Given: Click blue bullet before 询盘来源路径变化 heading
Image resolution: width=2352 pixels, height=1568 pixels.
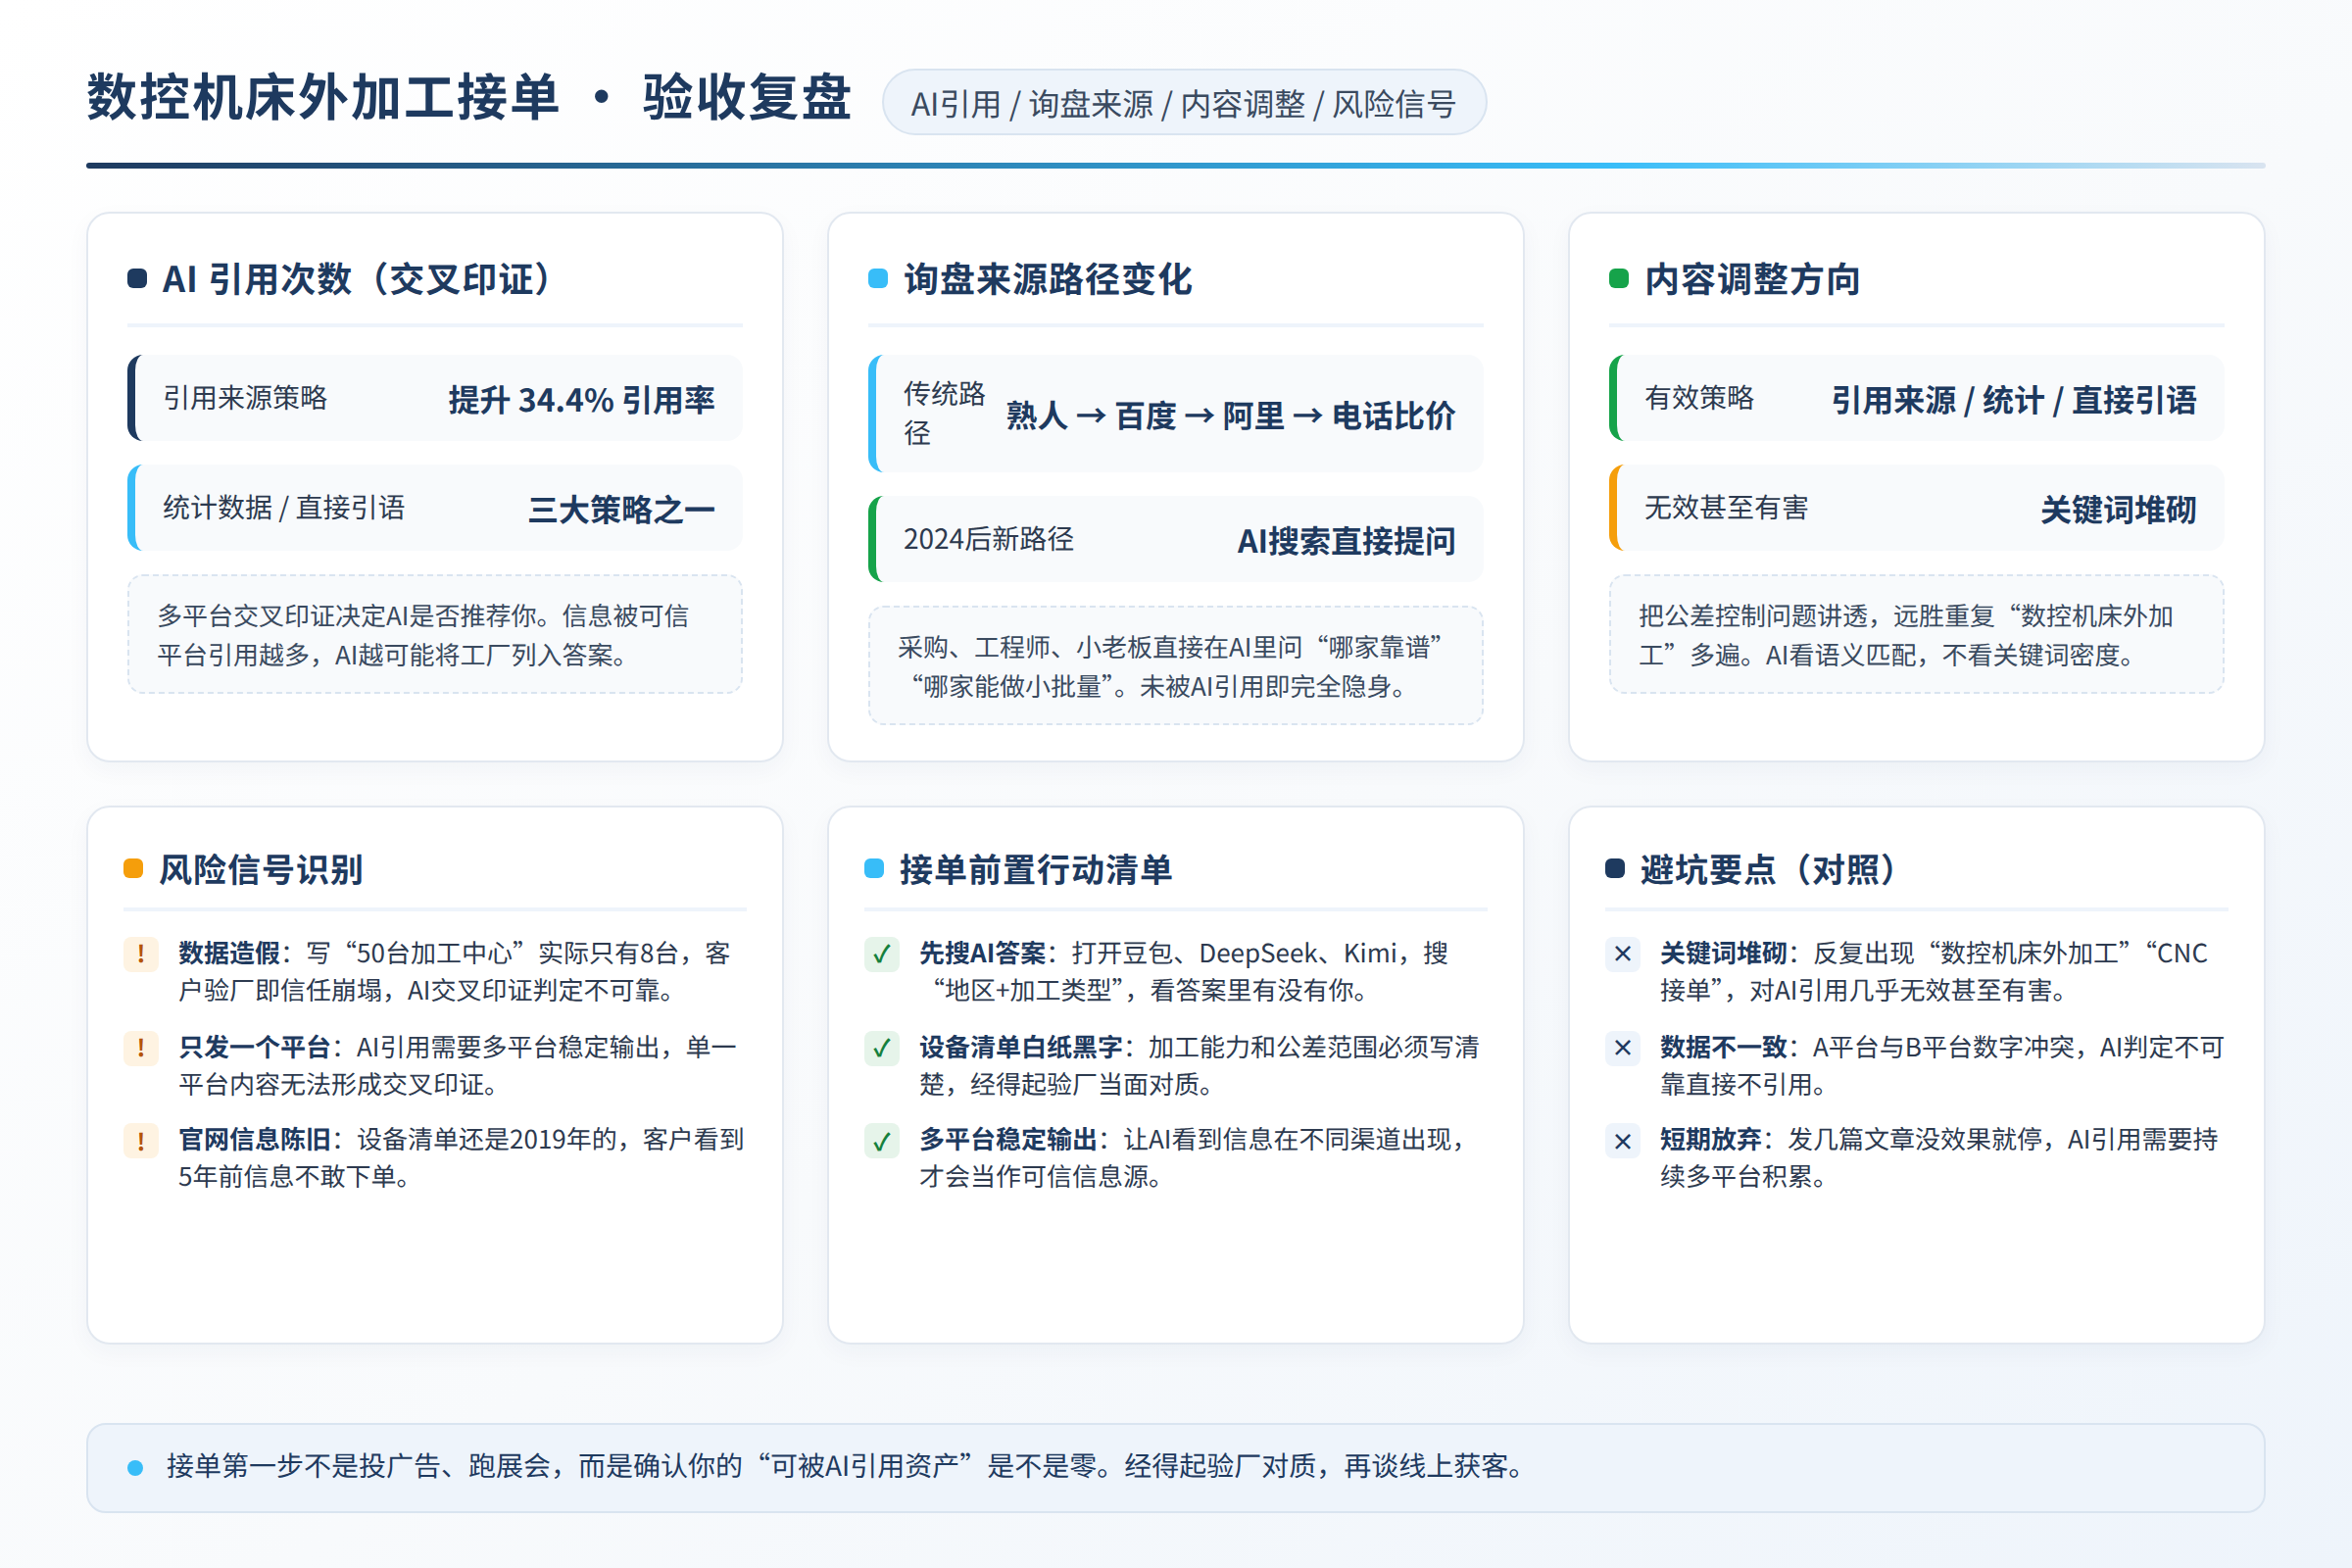Looking at the screenshot, I should [x=877, y=279].
